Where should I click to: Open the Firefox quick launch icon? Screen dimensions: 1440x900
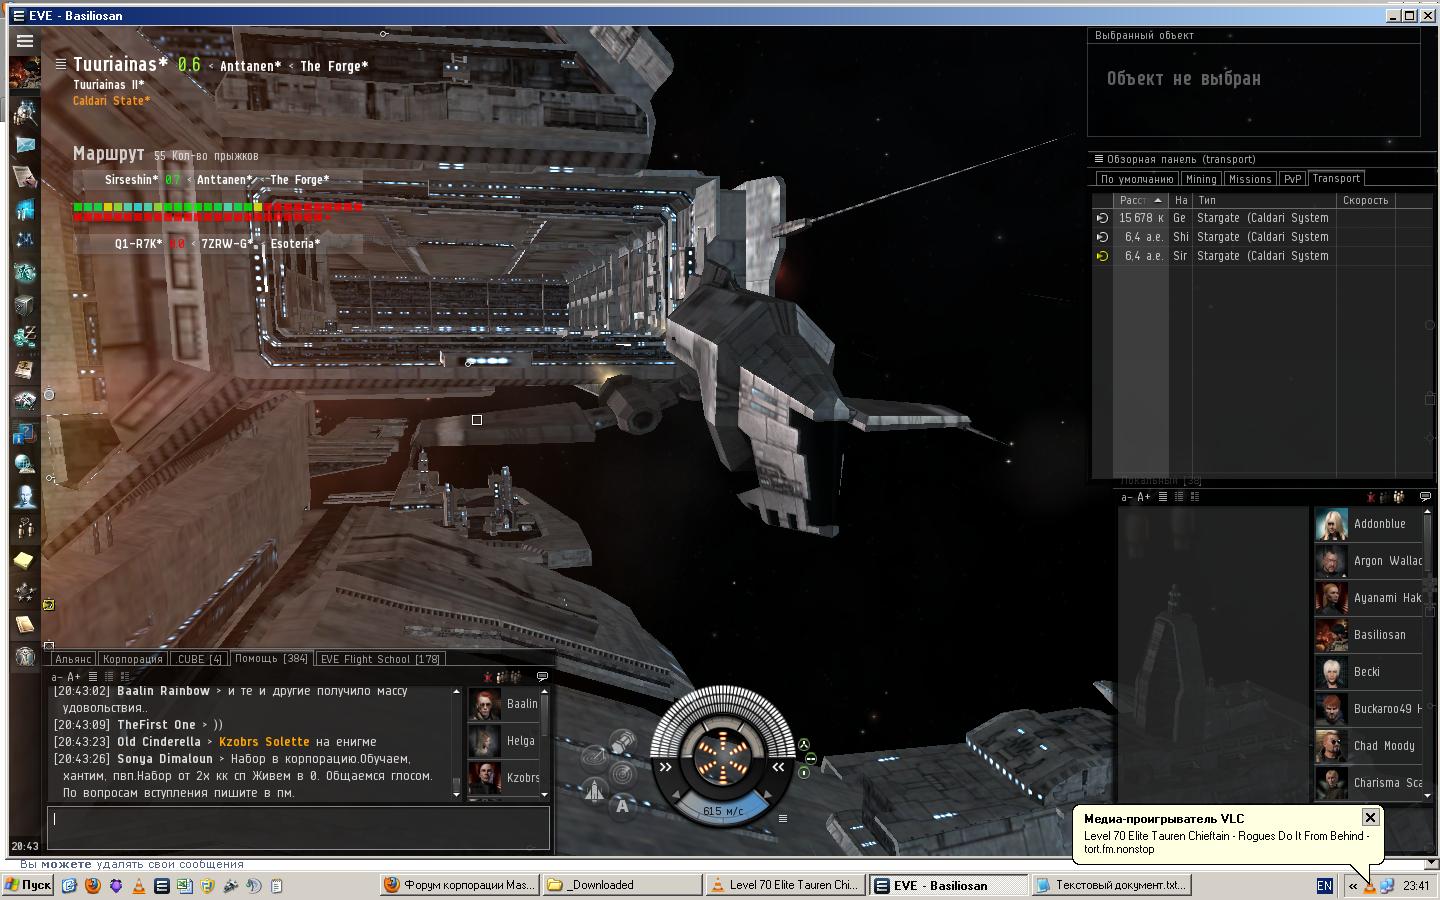(x=92, y=885)
